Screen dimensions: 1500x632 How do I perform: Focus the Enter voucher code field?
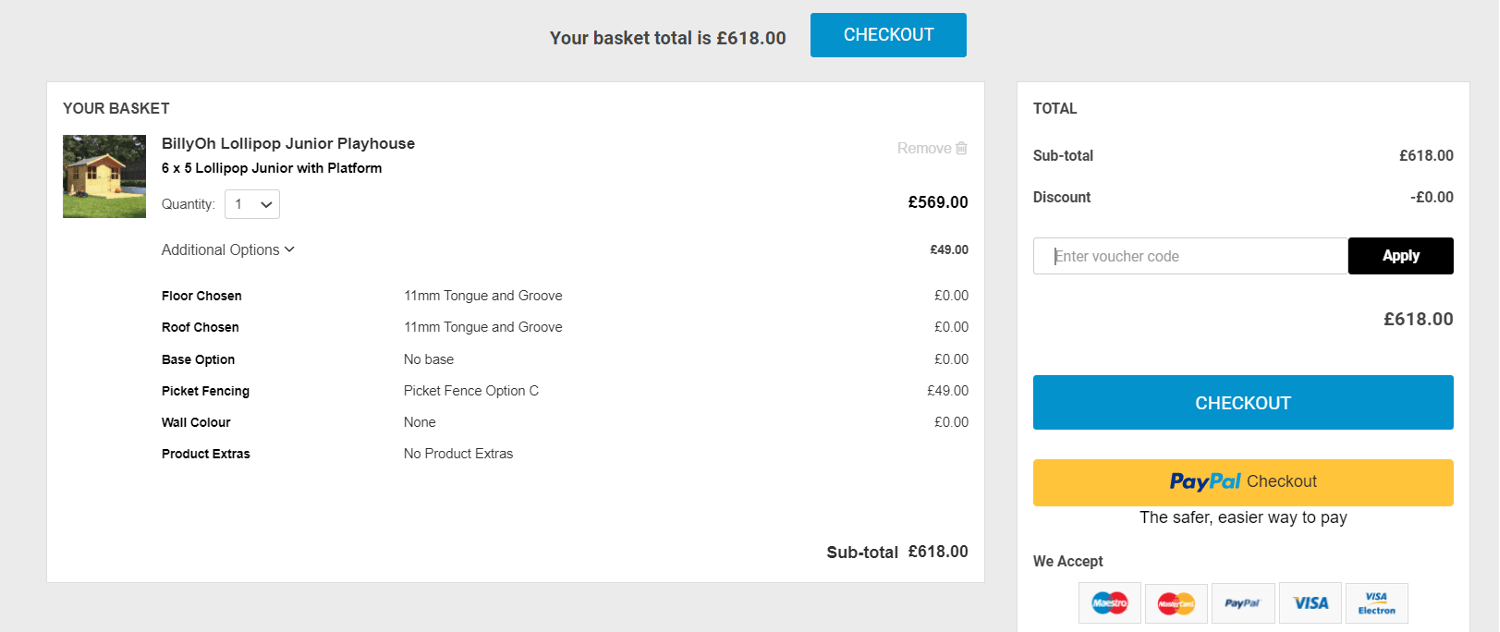point(1190,256)
